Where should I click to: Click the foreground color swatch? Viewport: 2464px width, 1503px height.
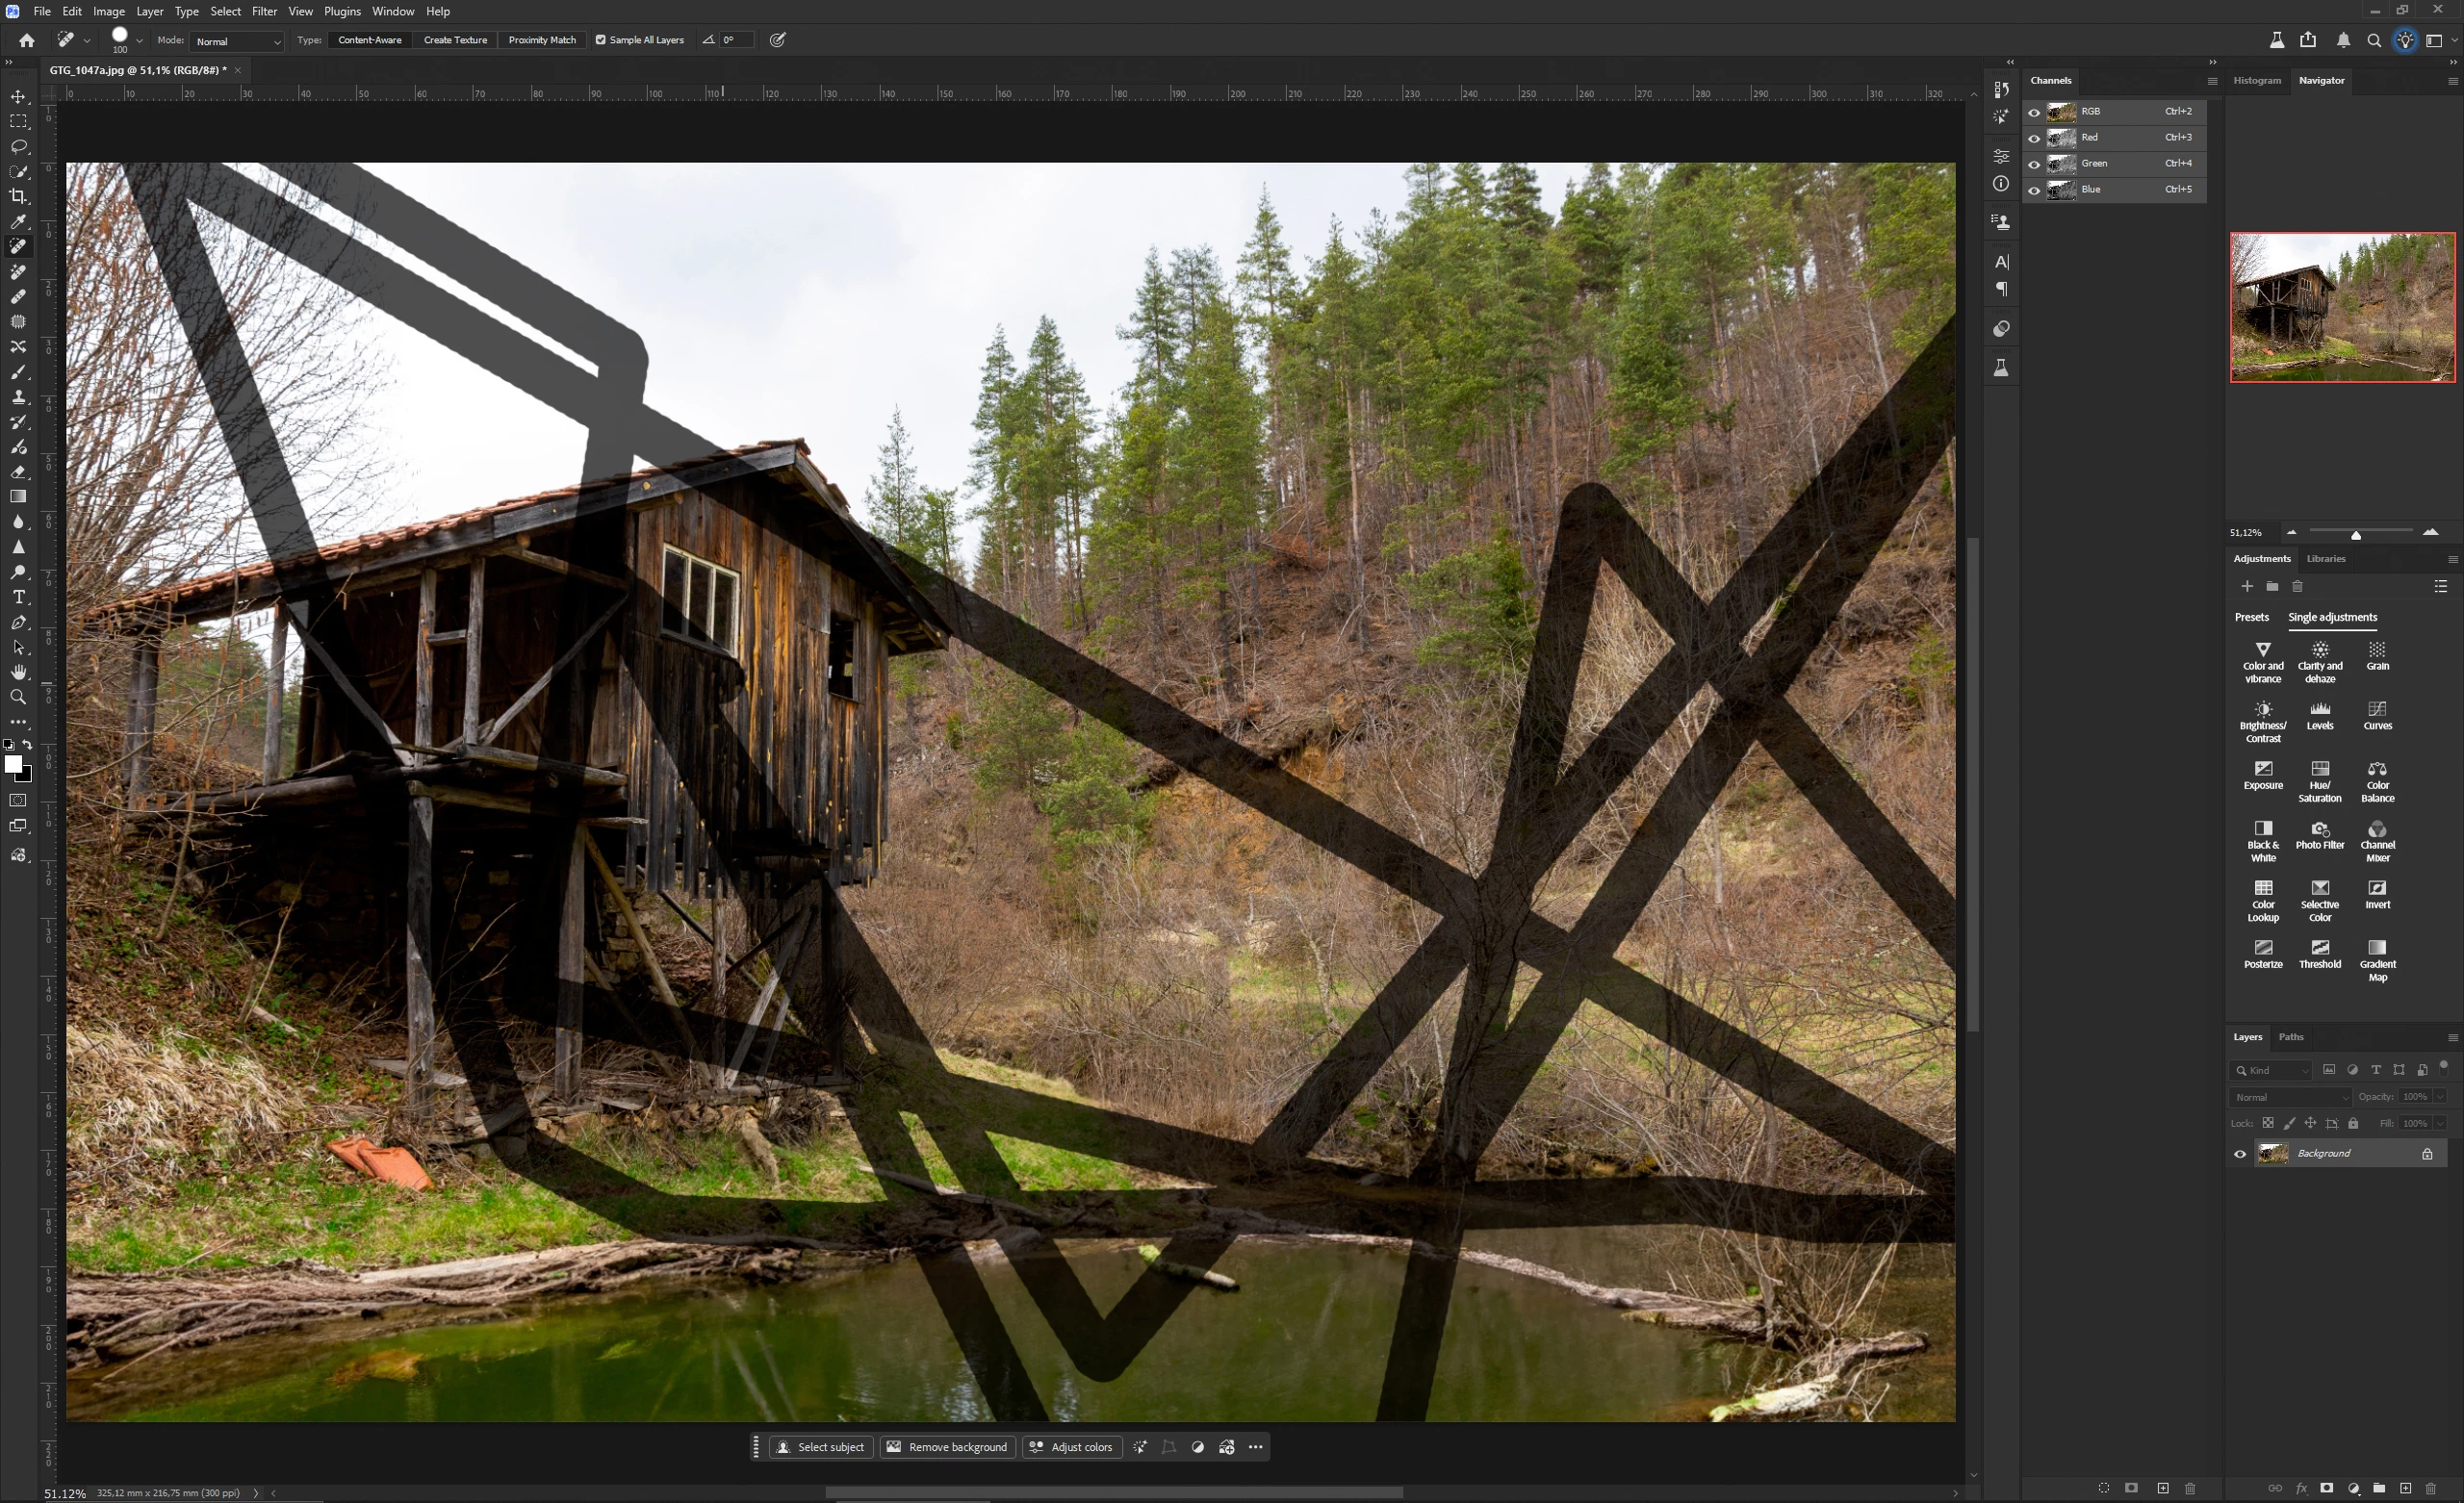(x=13, y=765)
